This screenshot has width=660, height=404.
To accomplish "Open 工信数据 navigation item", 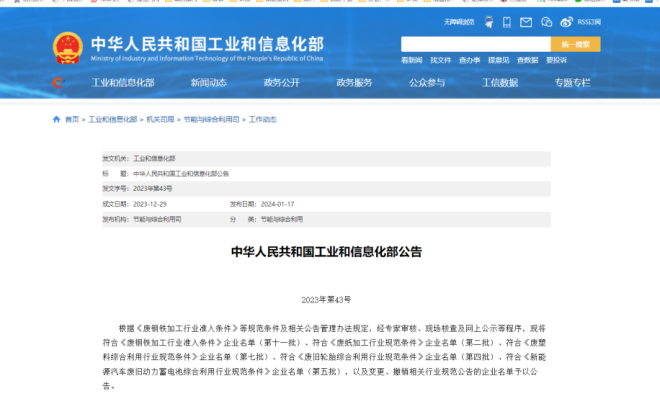I will click(x=500, y=82).
